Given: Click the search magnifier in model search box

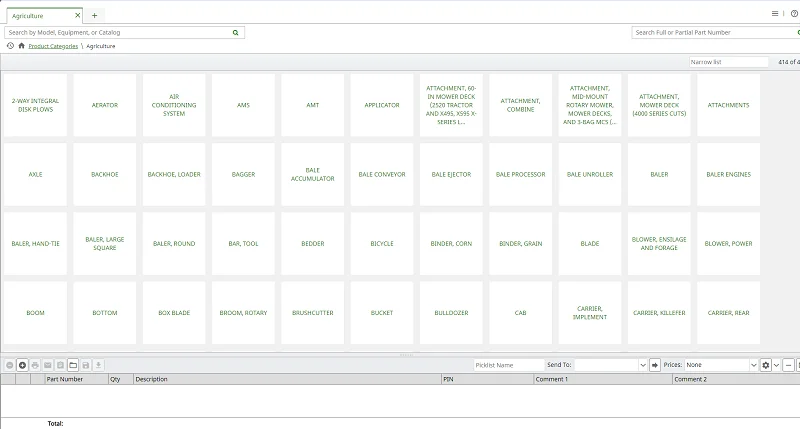Looking at the screenshot, I should (x=236, y=33).
